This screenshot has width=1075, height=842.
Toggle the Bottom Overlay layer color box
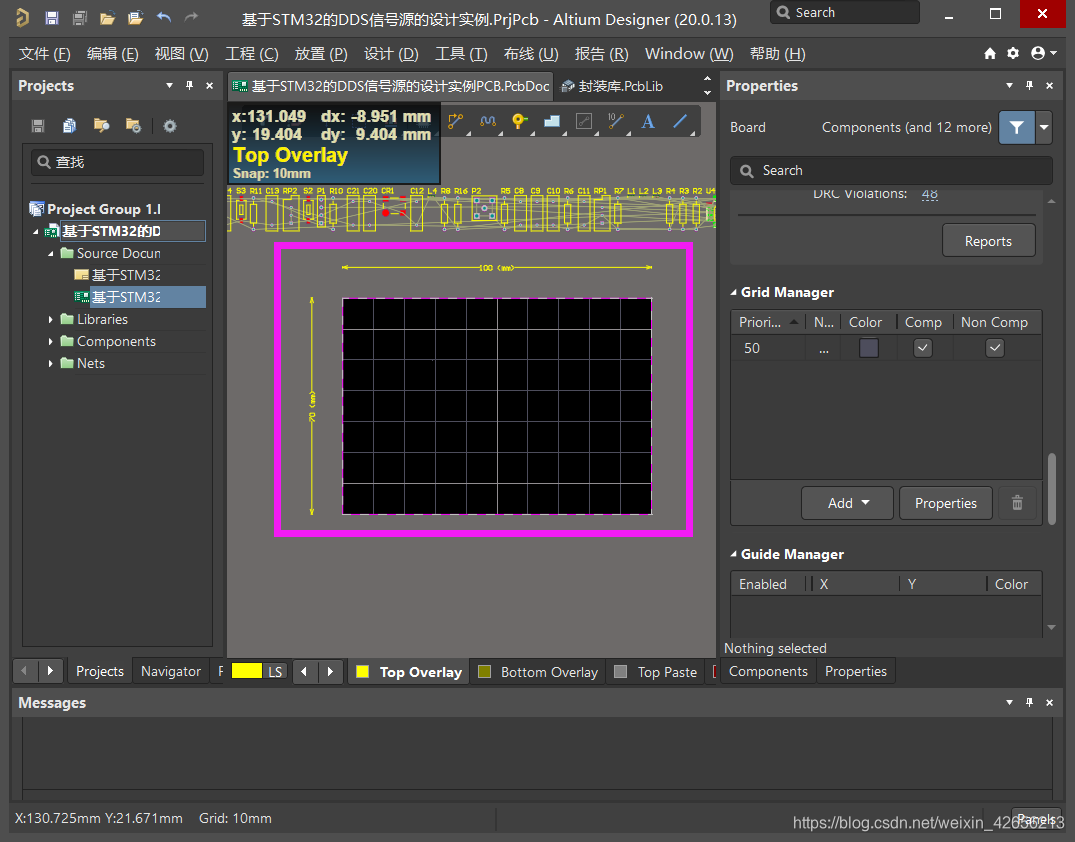pos(484,672)
